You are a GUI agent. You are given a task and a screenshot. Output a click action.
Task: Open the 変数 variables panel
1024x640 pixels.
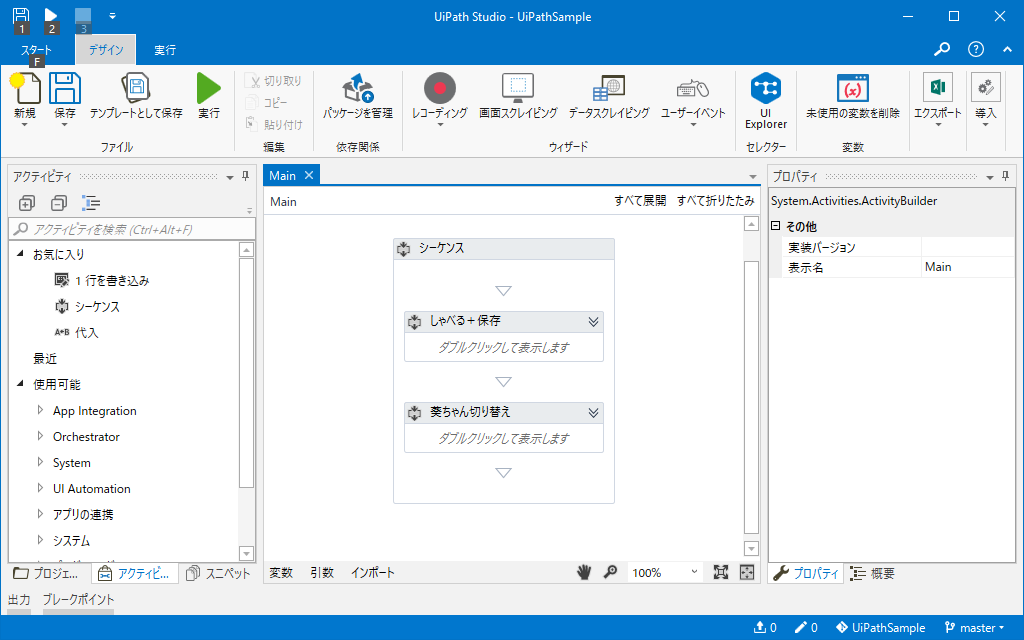click(x=281, y=573)
